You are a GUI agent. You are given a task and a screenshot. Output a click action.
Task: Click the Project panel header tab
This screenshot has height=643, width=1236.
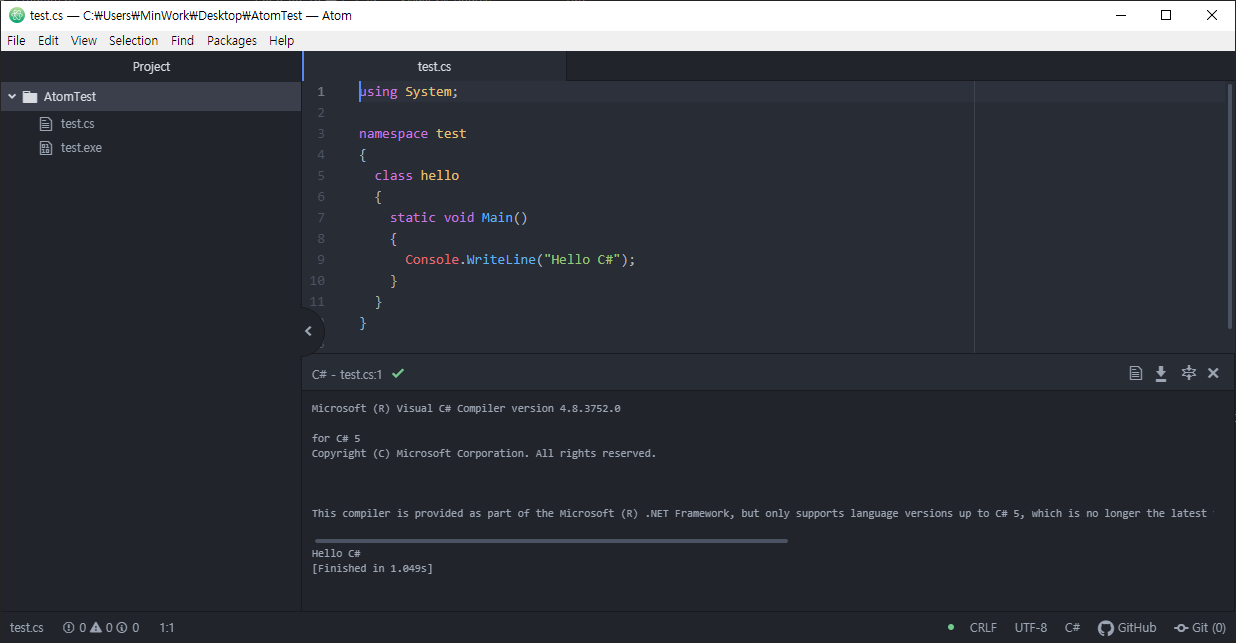tap(151, 67)
